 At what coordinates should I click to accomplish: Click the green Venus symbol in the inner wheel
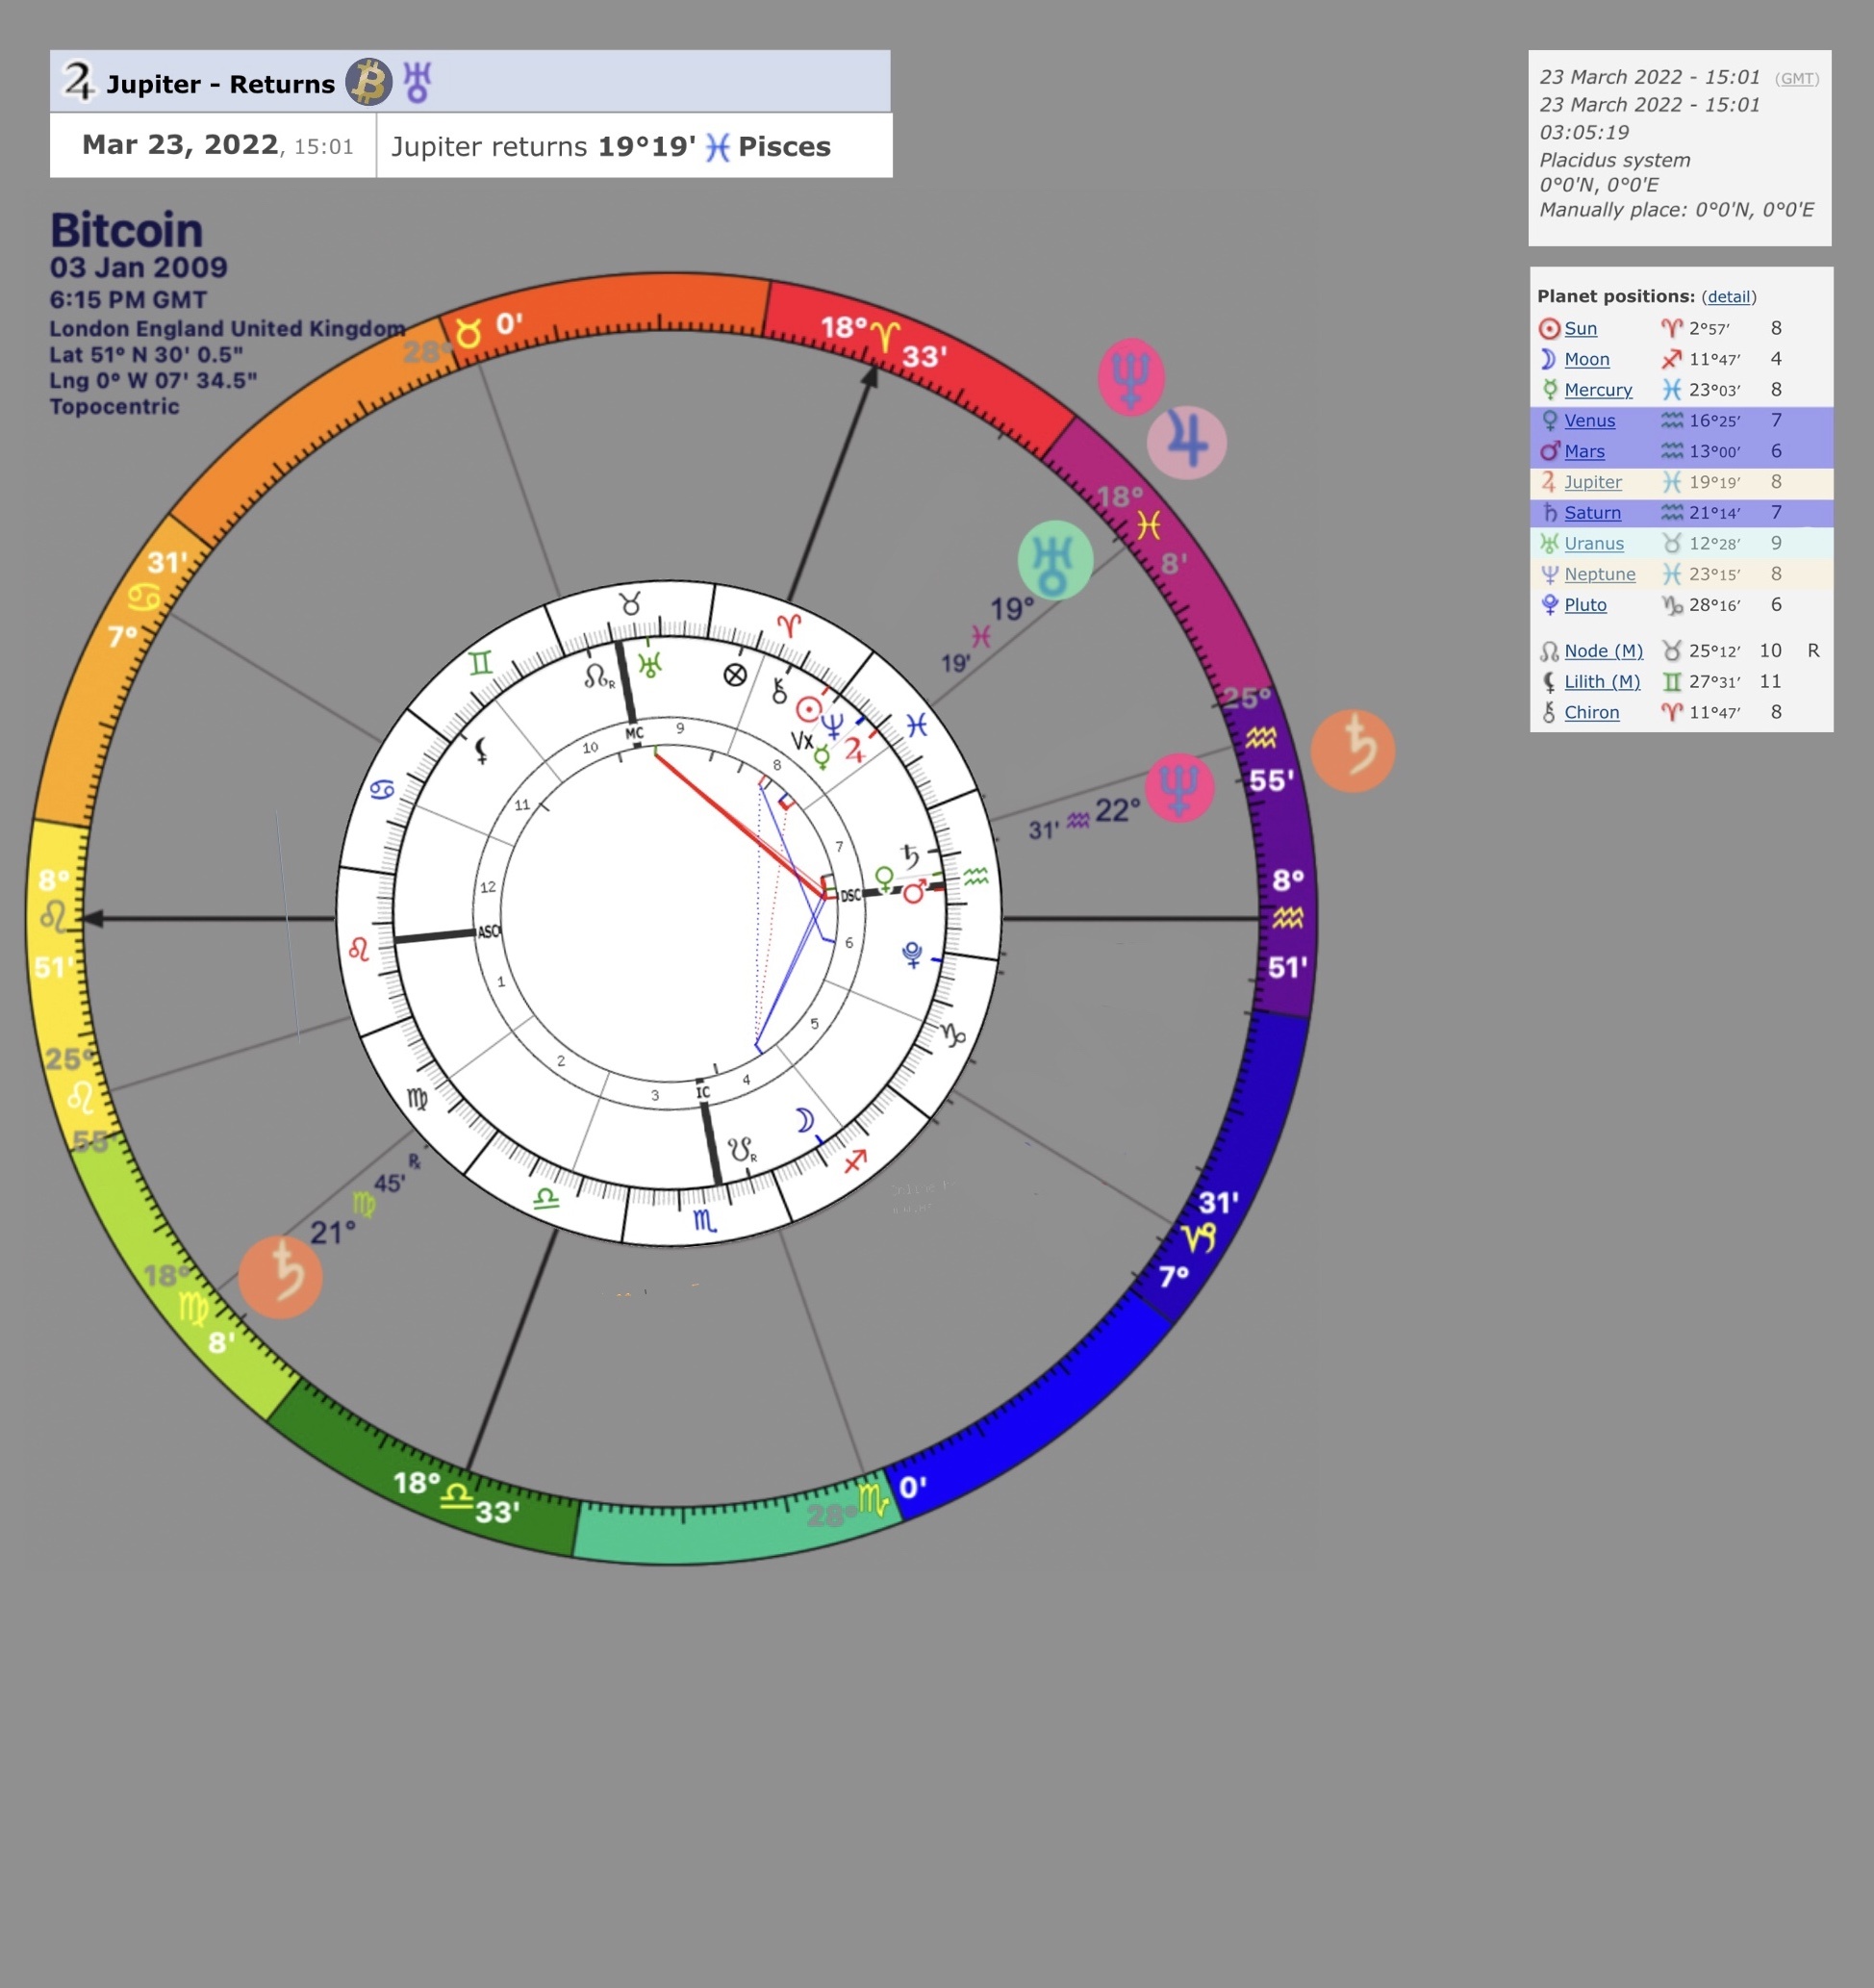(884, 879)
